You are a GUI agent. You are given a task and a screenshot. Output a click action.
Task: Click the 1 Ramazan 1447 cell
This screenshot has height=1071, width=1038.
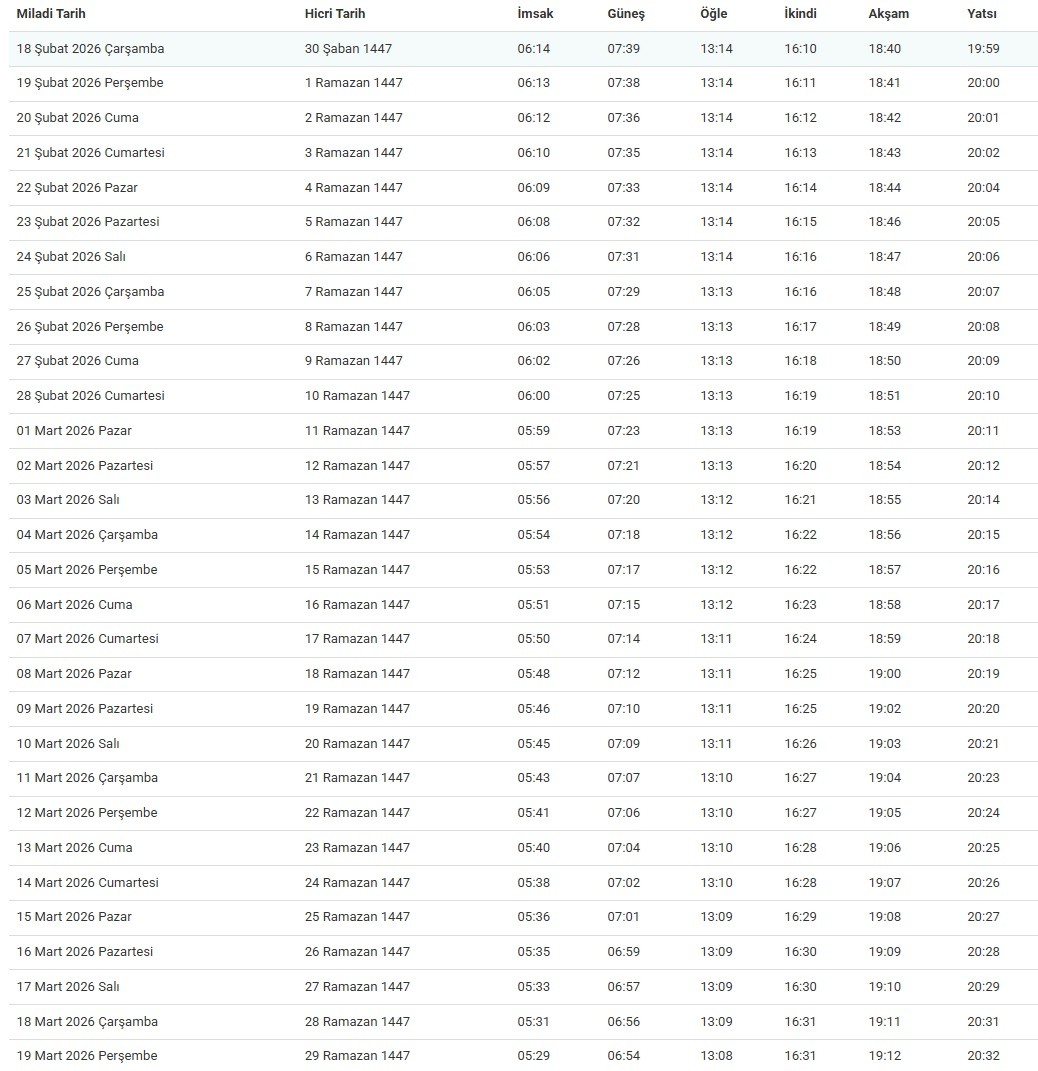(353, 83)
